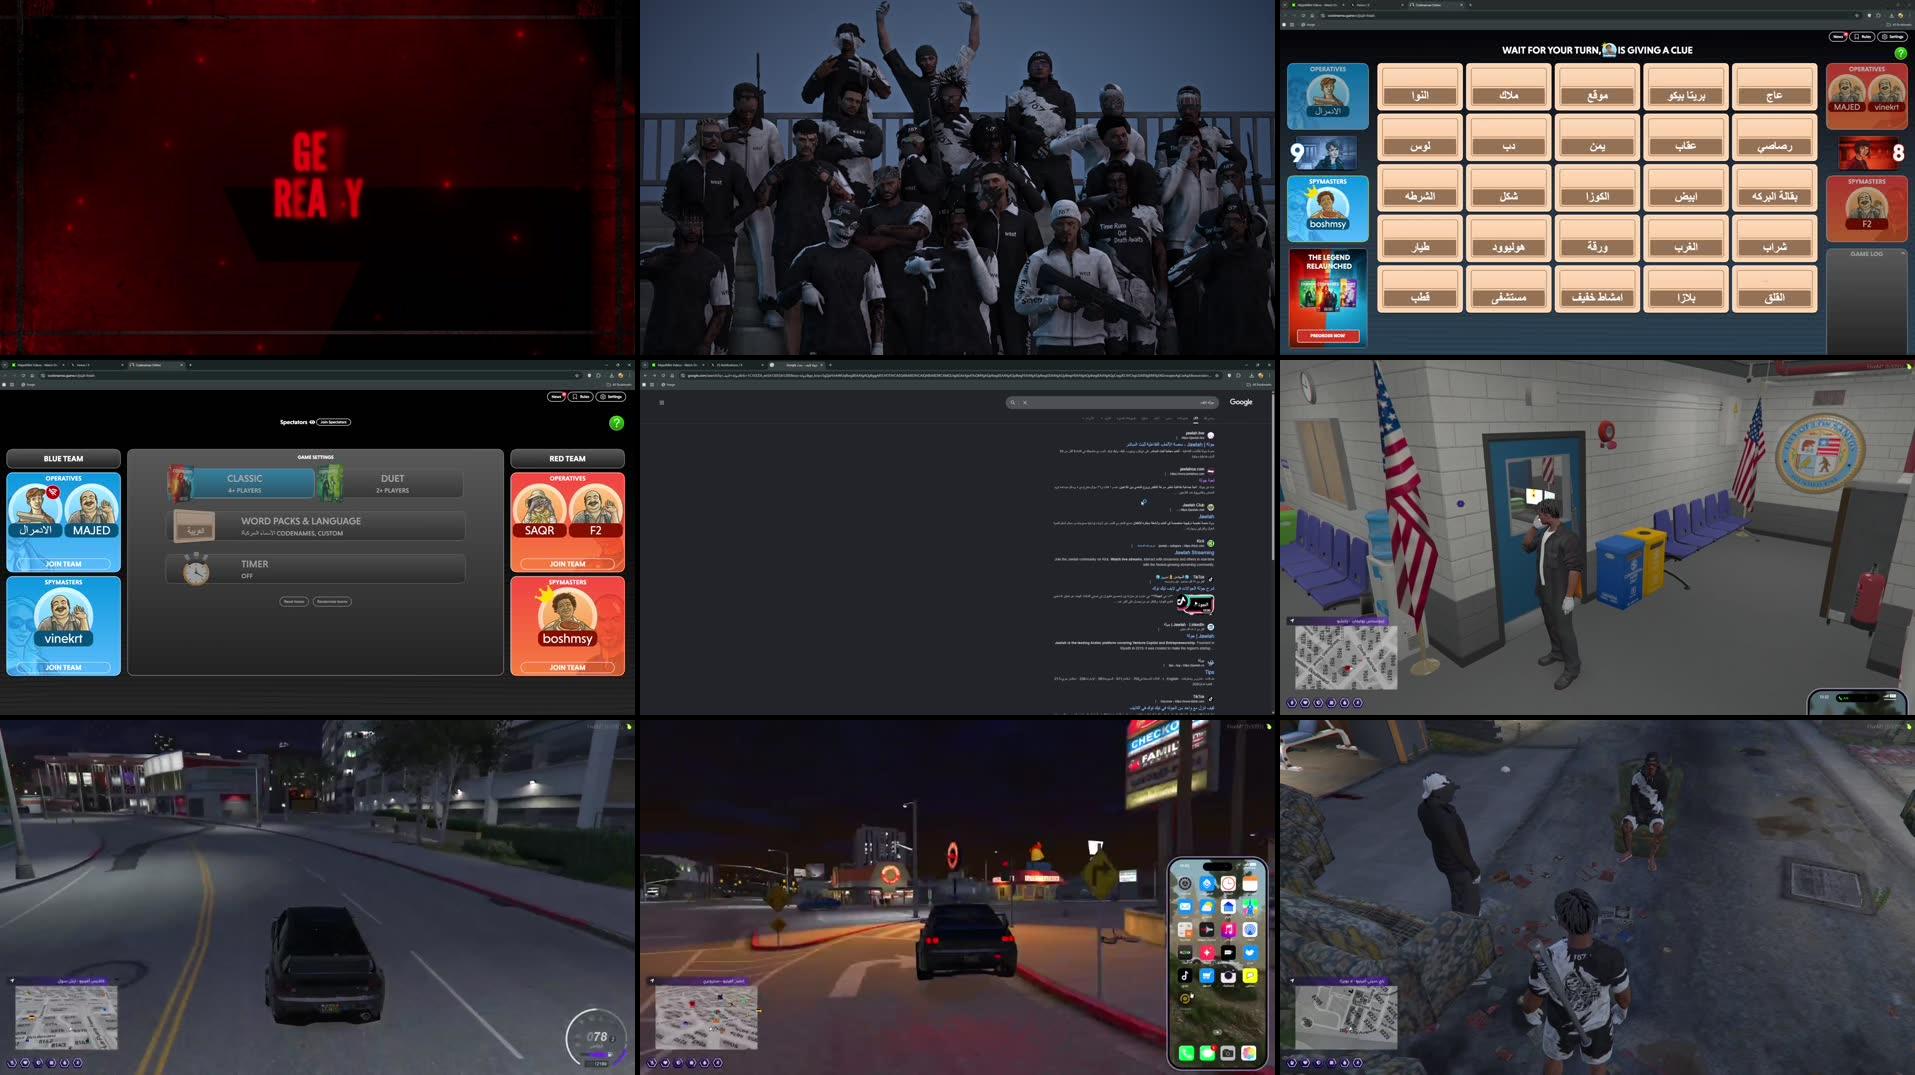Join Red Team operatives under SAQR and F2
Image resolution: width=1915 pixels, height=1075 pixels.
click(x=567, y=564)
